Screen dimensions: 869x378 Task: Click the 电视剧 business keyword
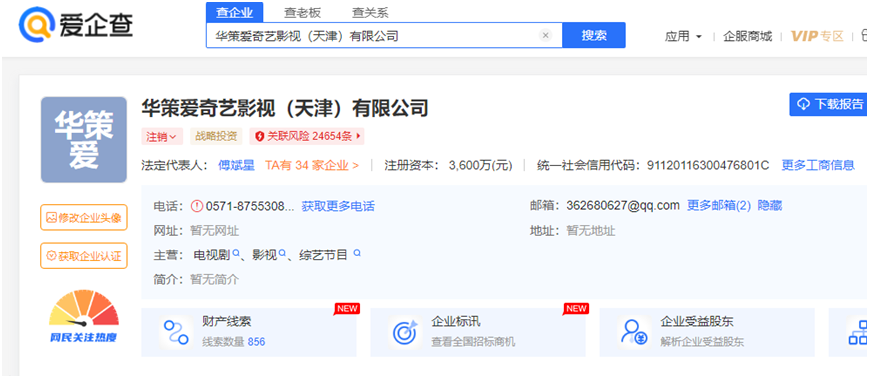(x=212, y=255)
